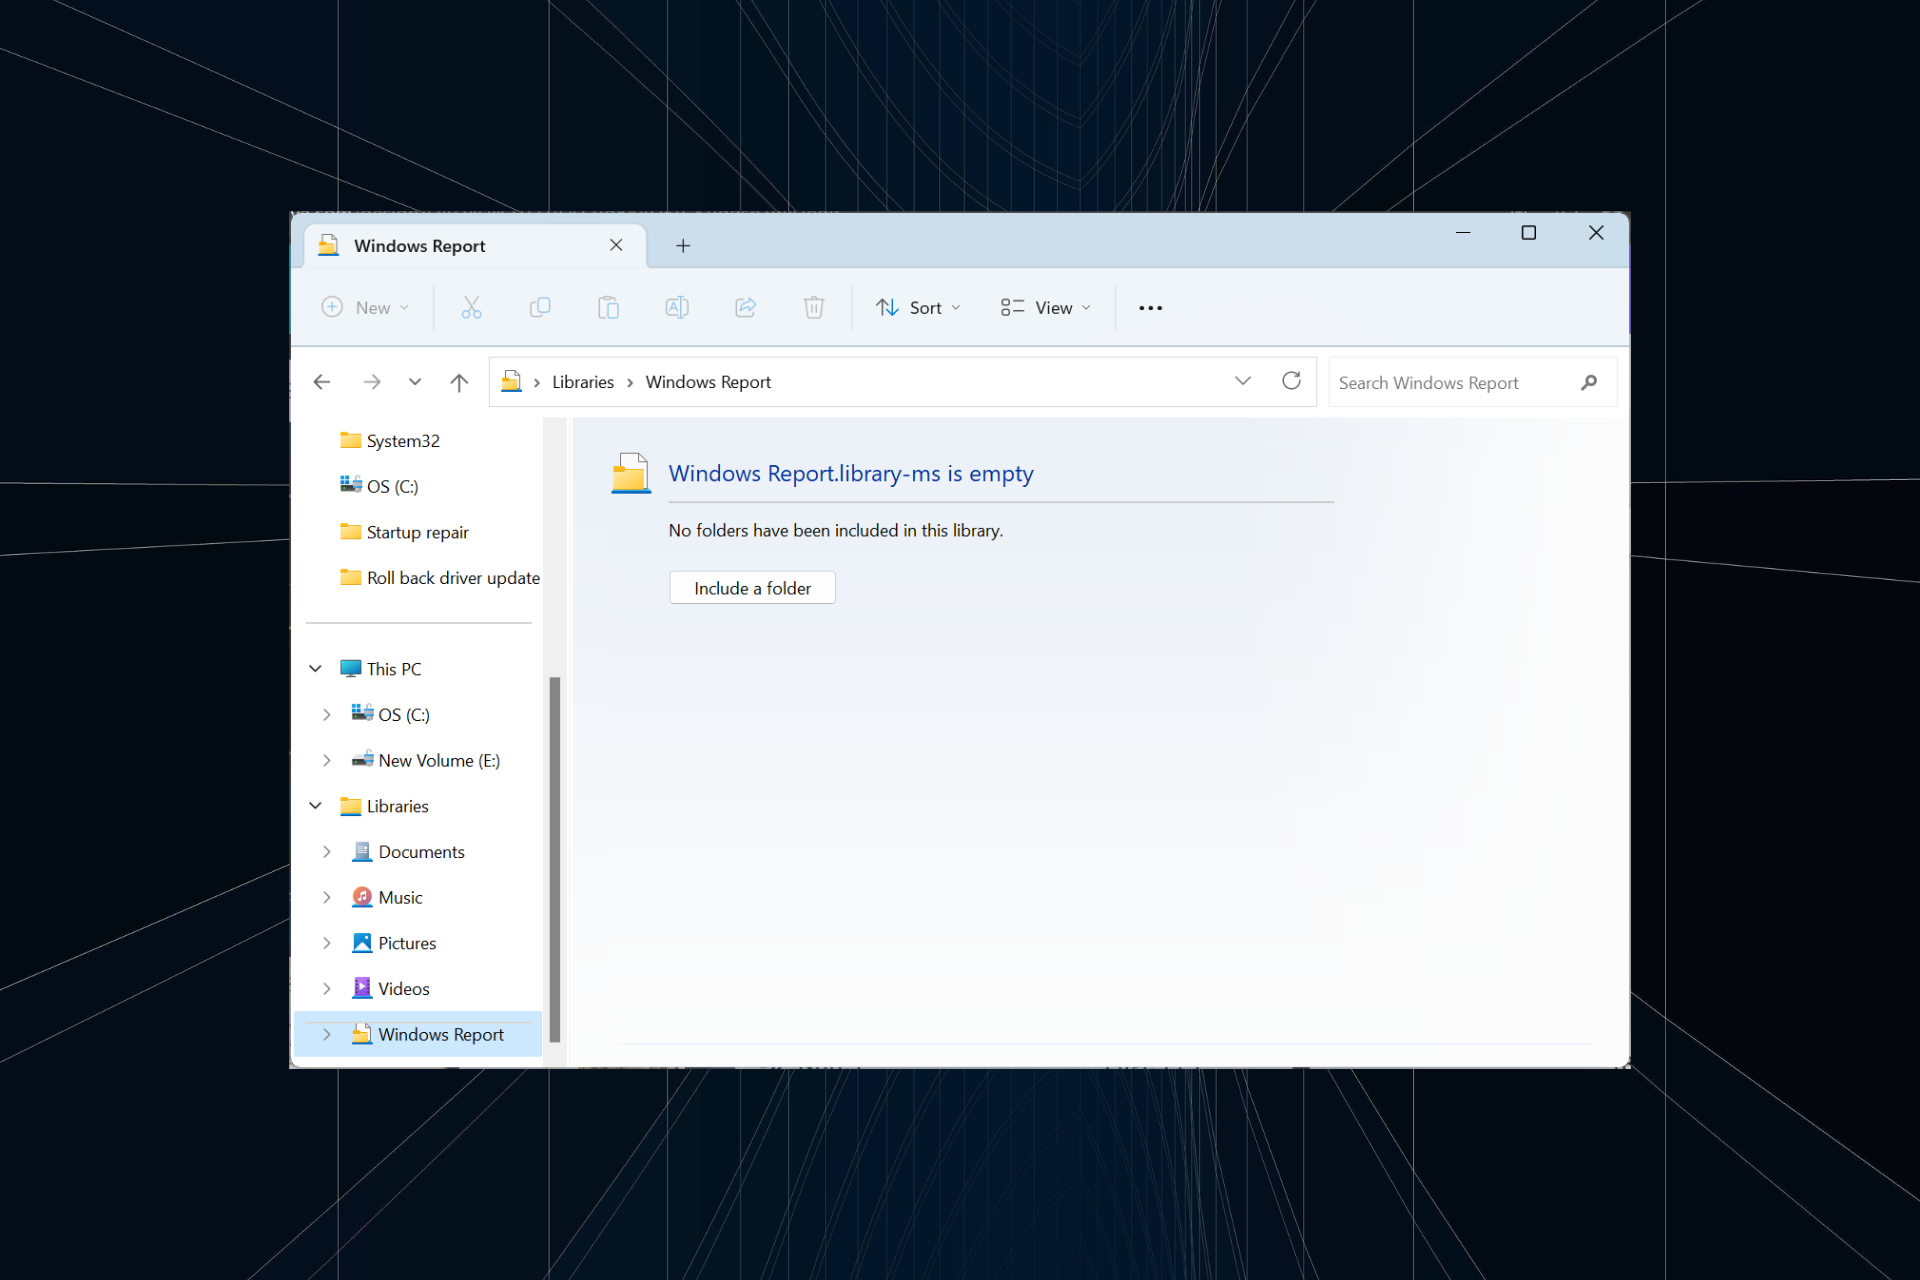Viewport: 1920px width, 1280px height.
Task: Open the New item menu
Action: 365,307
